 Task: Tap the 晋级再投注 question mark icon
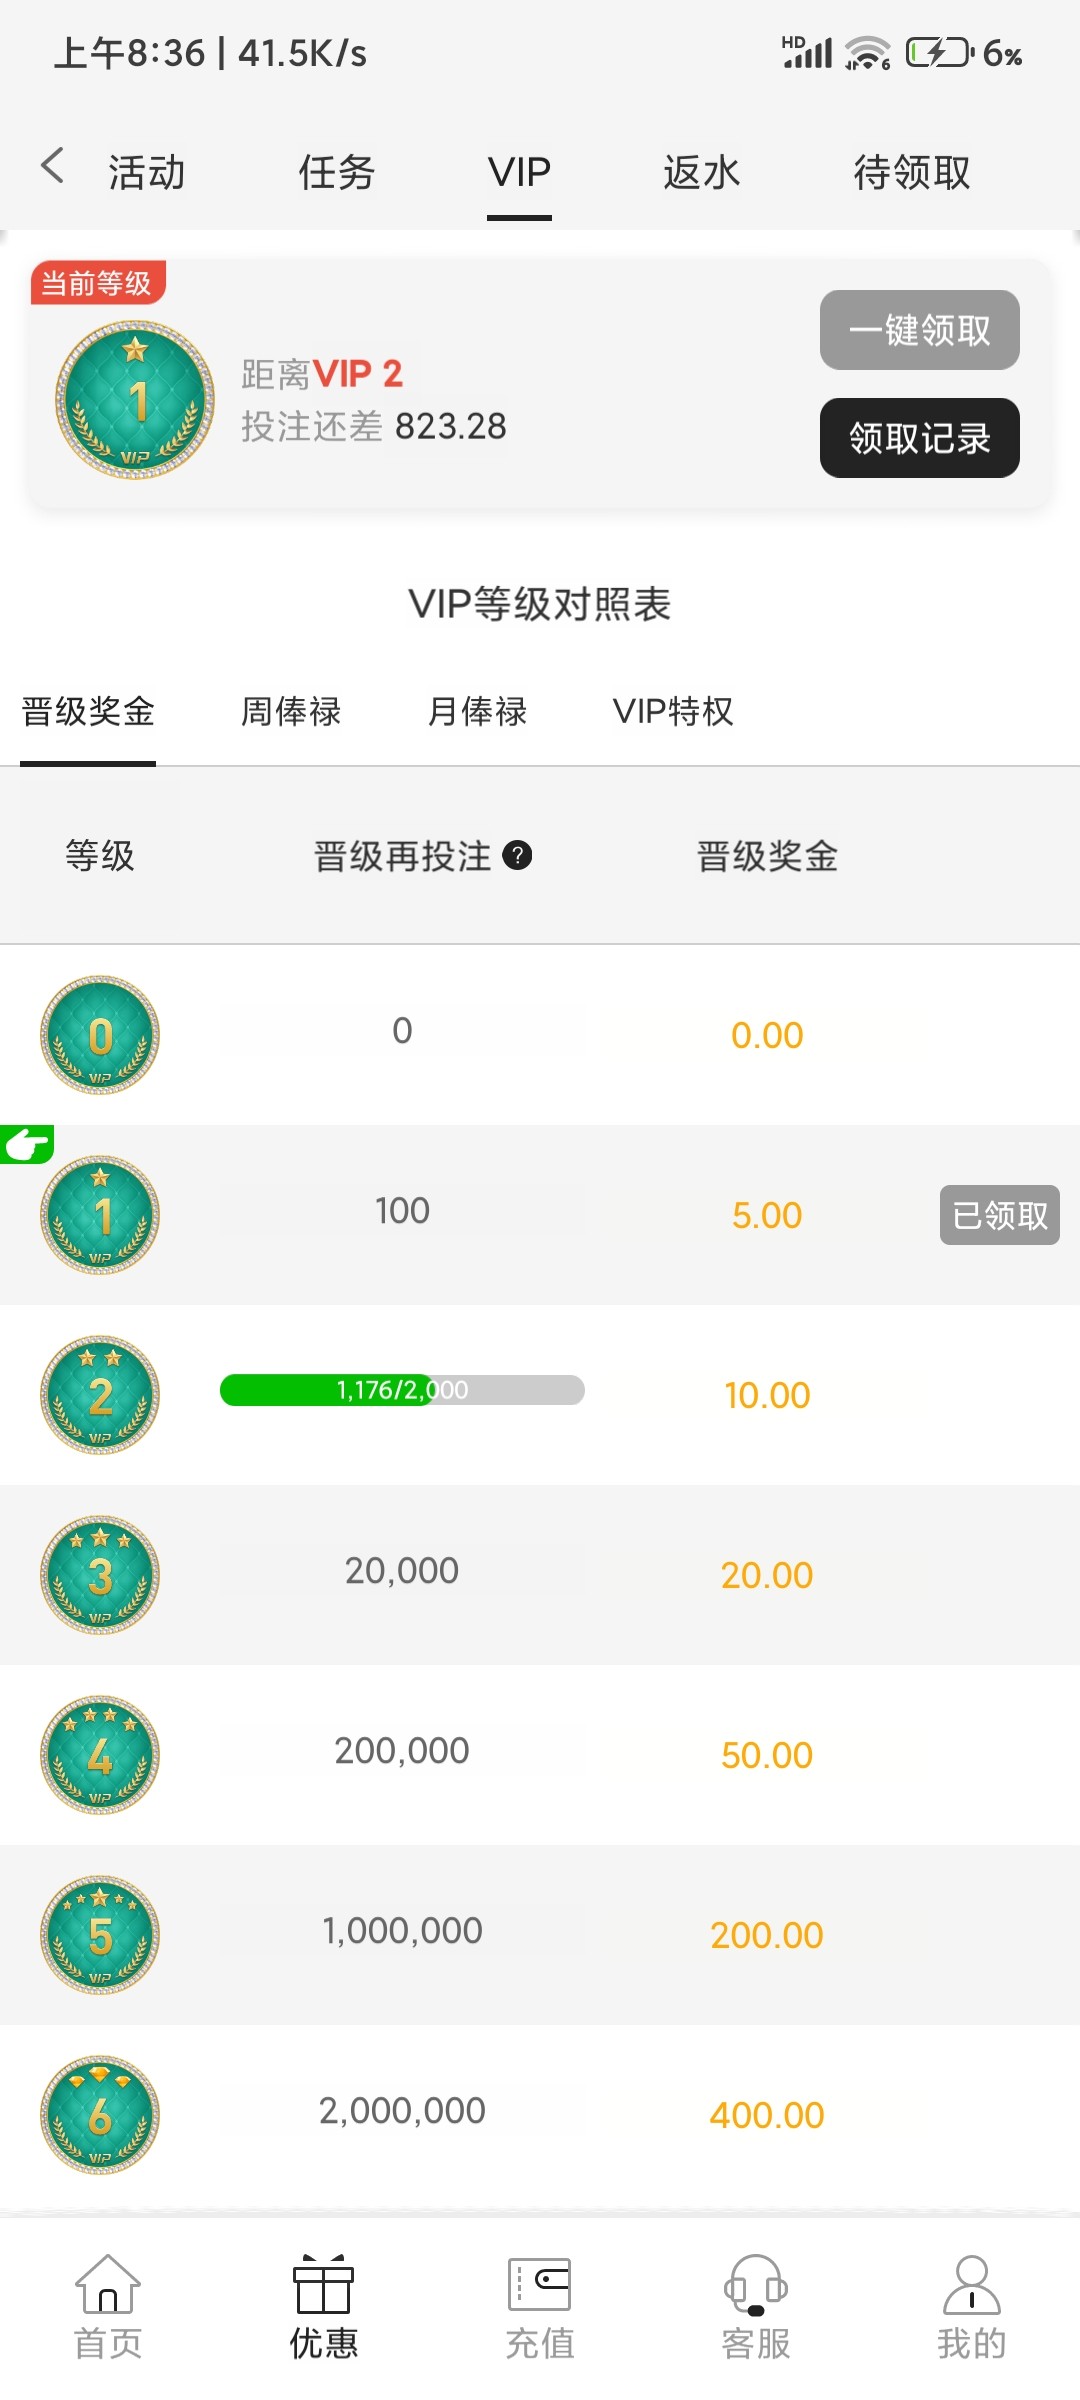pos(517,856)
